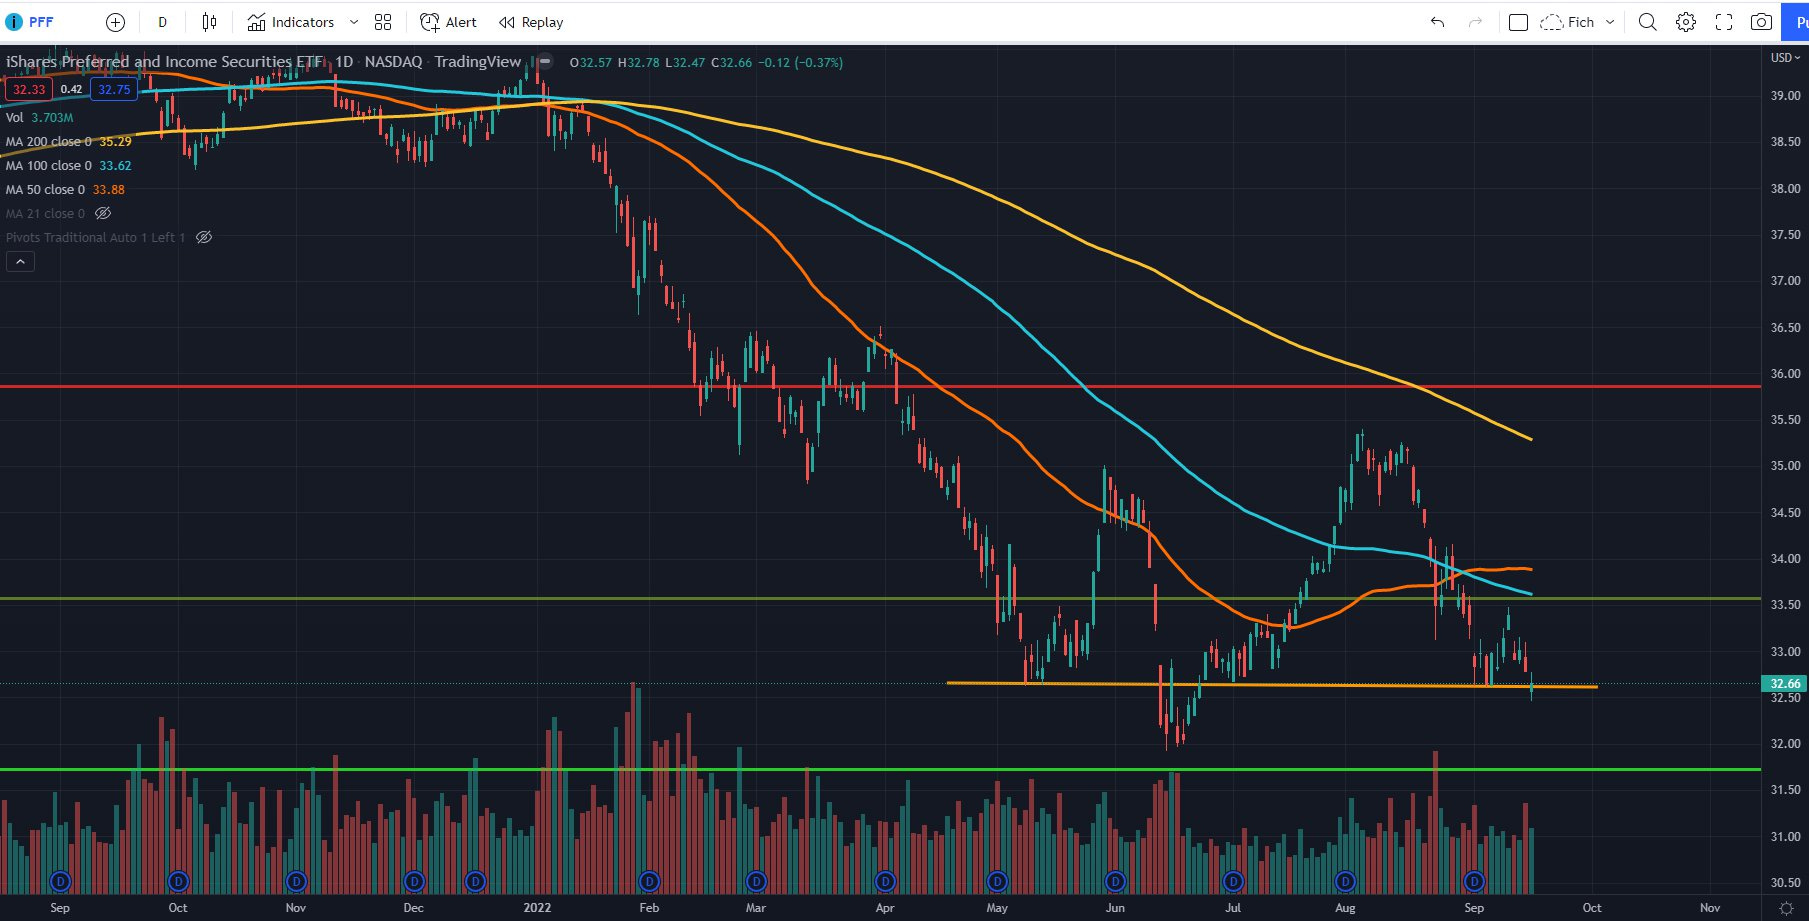Screen dimensions: 1809x921
Task: Open the layout setup square icon
Action: 1518,22
